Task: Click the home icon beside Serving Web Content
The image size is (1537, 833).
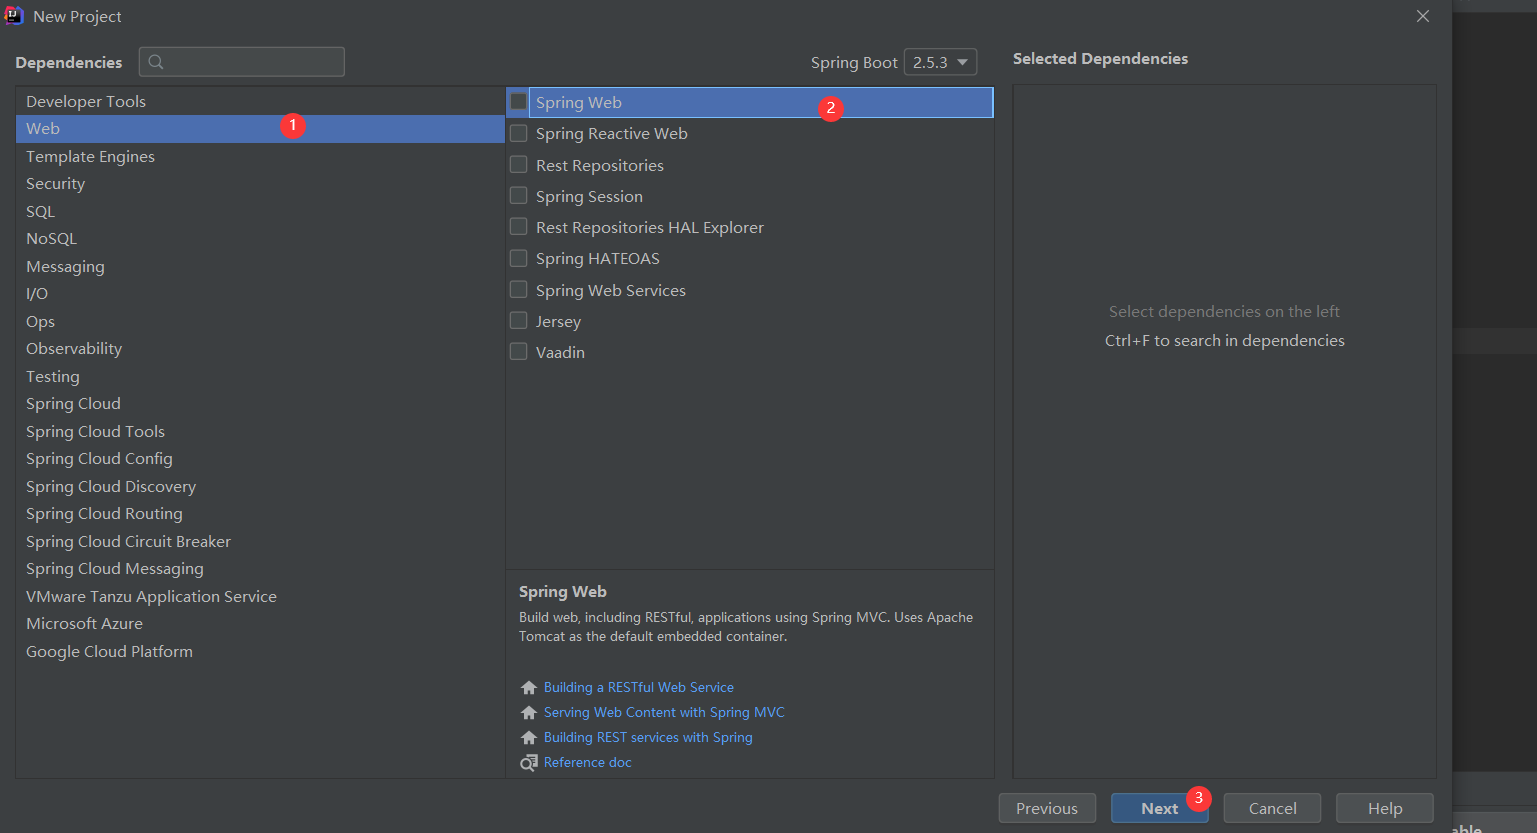Action: [529, 713]
